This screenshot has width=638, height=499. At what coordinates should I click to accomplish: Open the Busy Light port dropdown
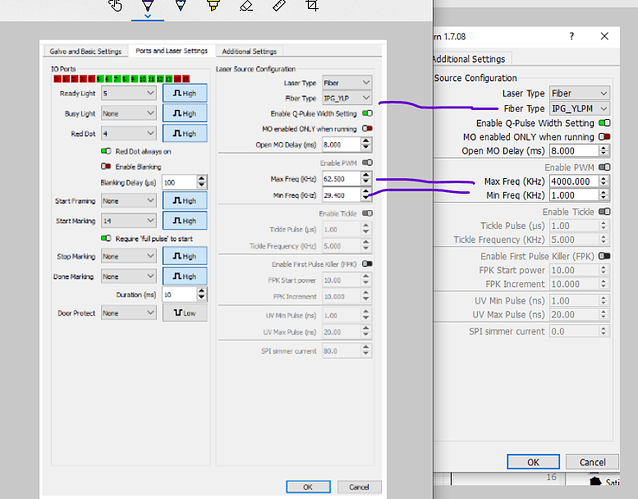pyautogui.click(x=129, y=113)
